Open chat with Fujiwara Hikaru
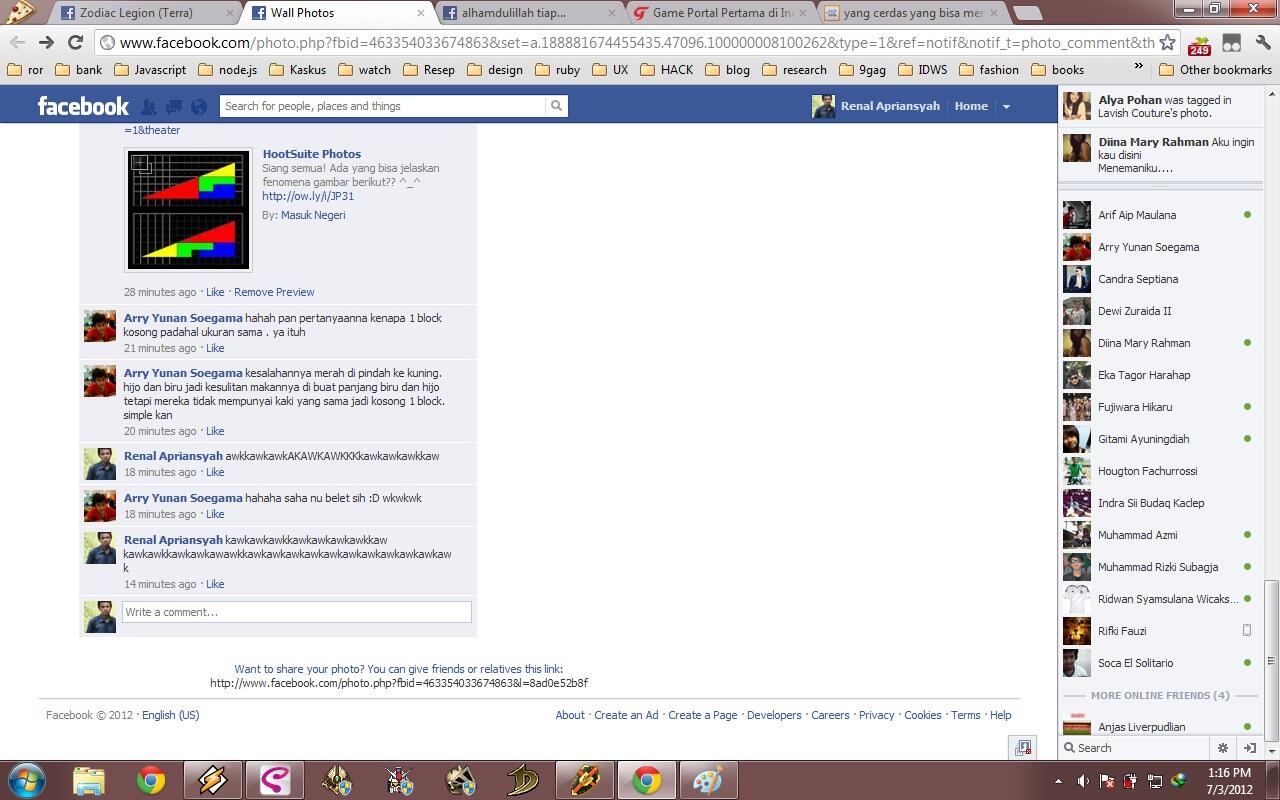Screen dimensions: 1280x800 pyautogui.click(x=1159, y=407)
